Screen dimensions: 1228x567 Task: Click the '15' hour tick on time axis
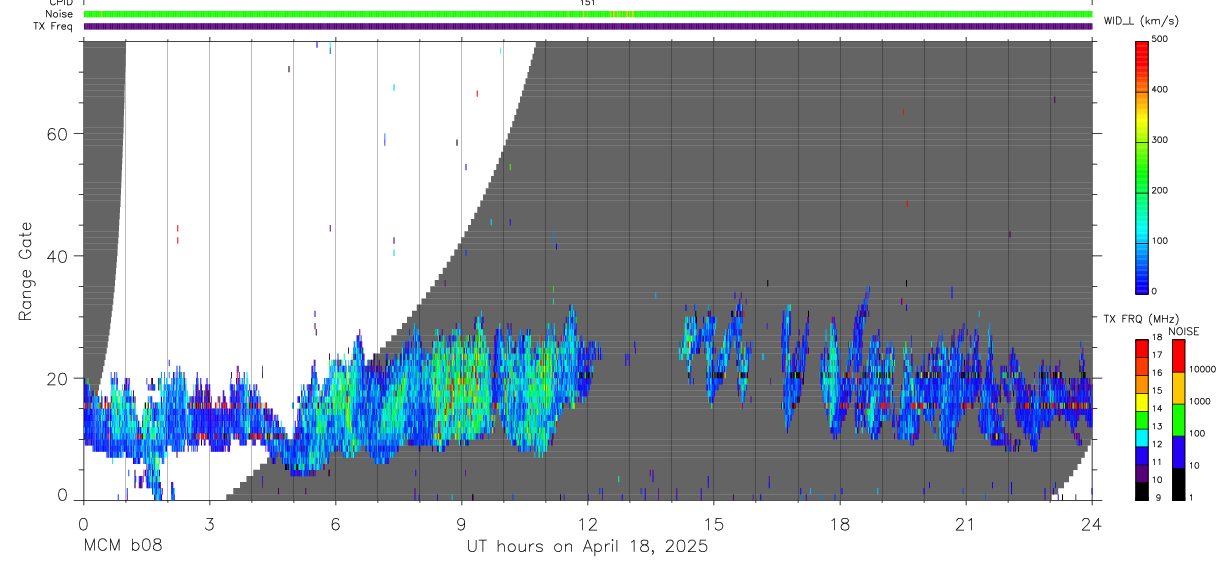tap(714, 524)
